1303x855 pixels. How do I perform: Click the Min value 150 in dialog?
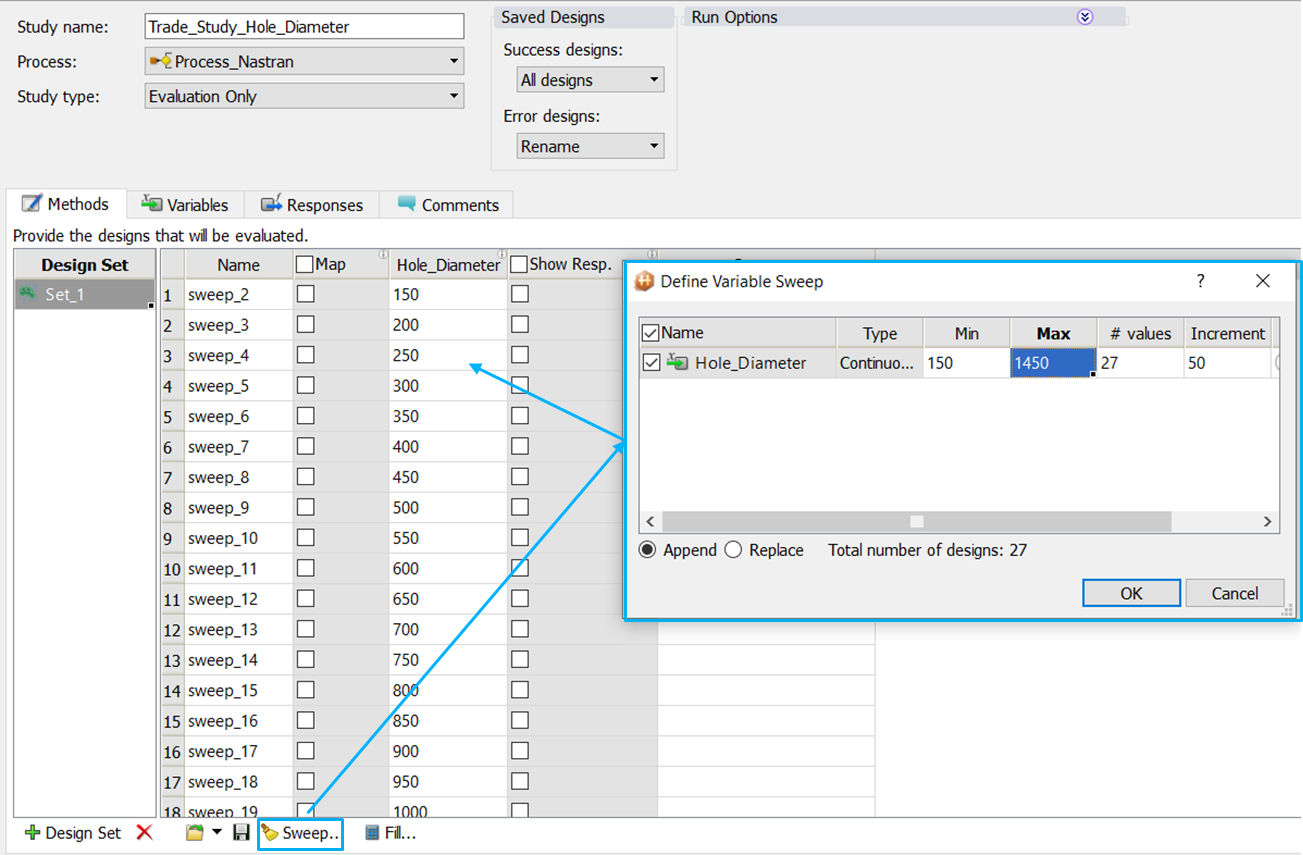click(x=967, y=363)
